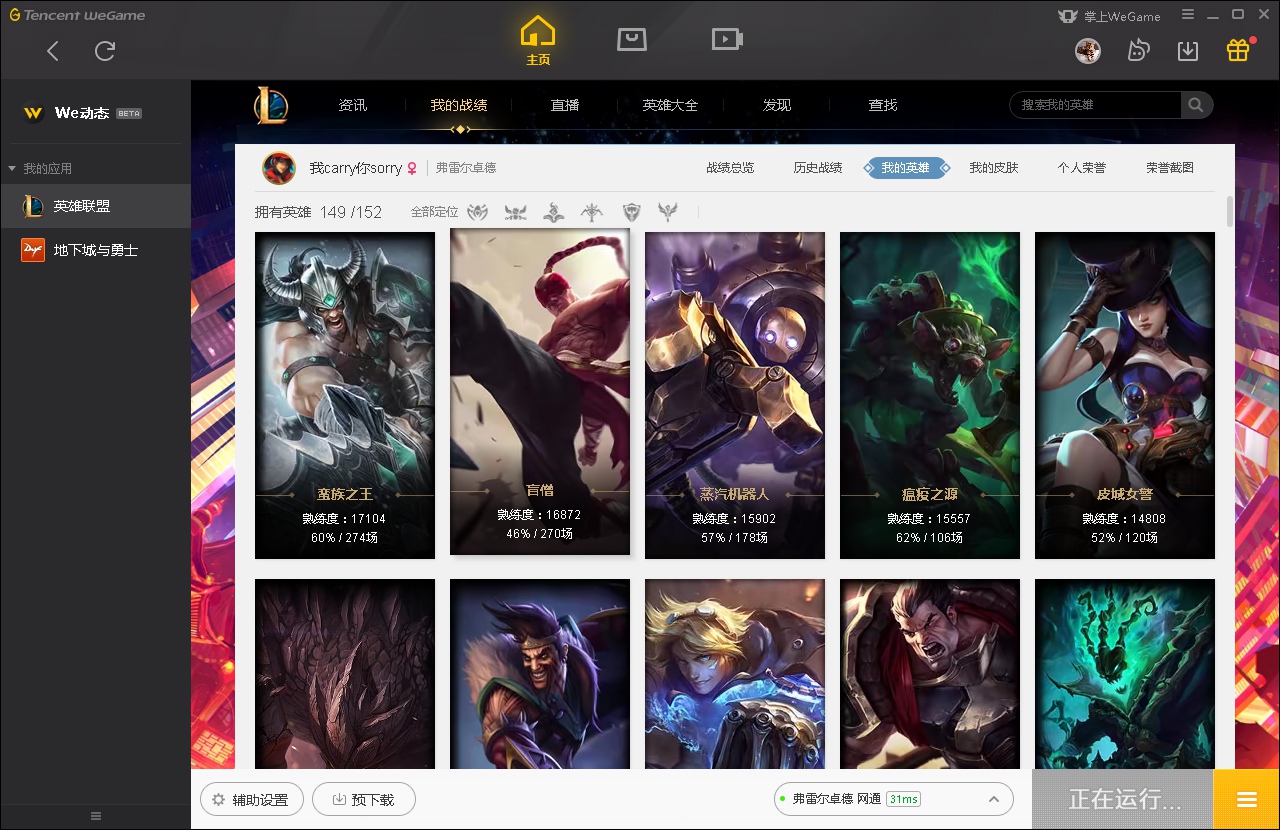1280x830 pixels.
Task: Open the 直播 tab
Action: pos(565,105)
